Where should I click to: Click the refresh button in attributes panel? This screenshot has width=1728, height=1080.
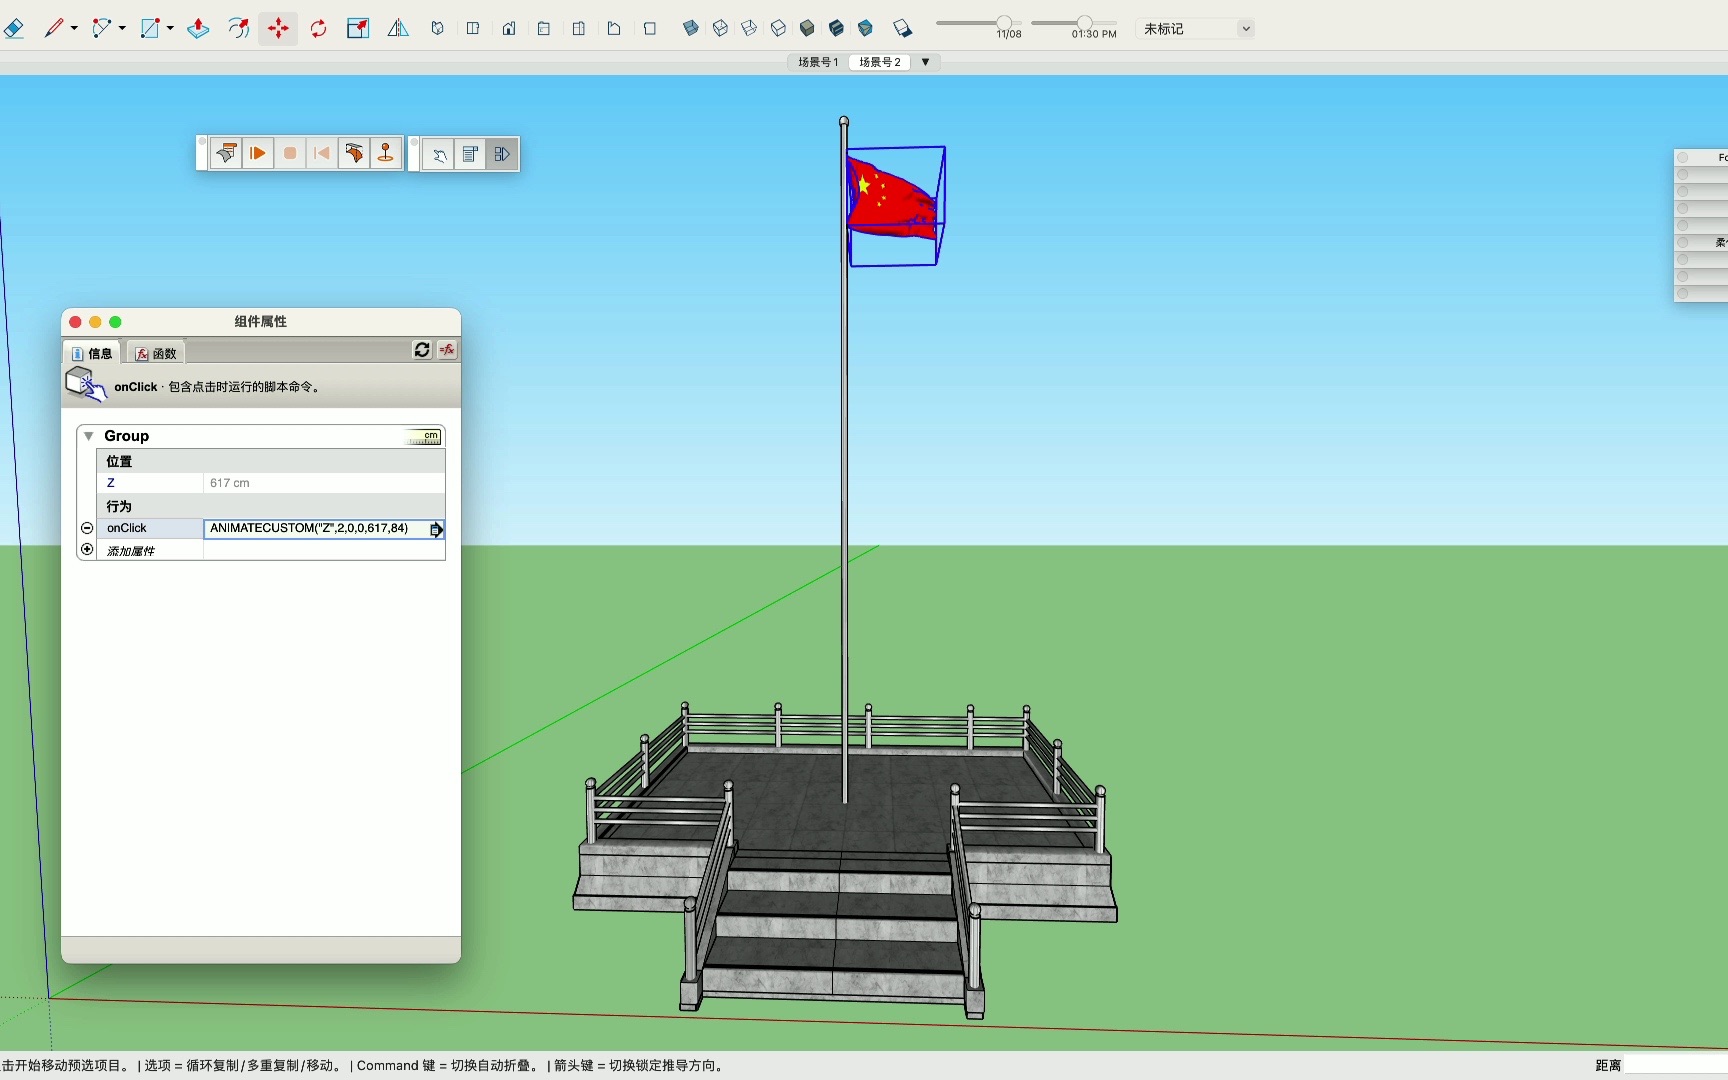(x=422, y=350)
